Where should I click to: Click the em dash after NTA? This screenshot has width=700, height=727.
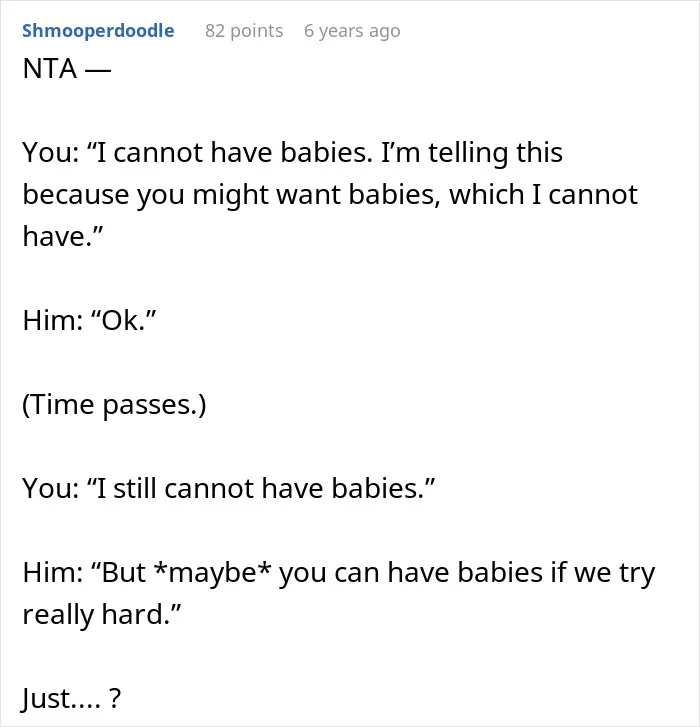point(97,70)
